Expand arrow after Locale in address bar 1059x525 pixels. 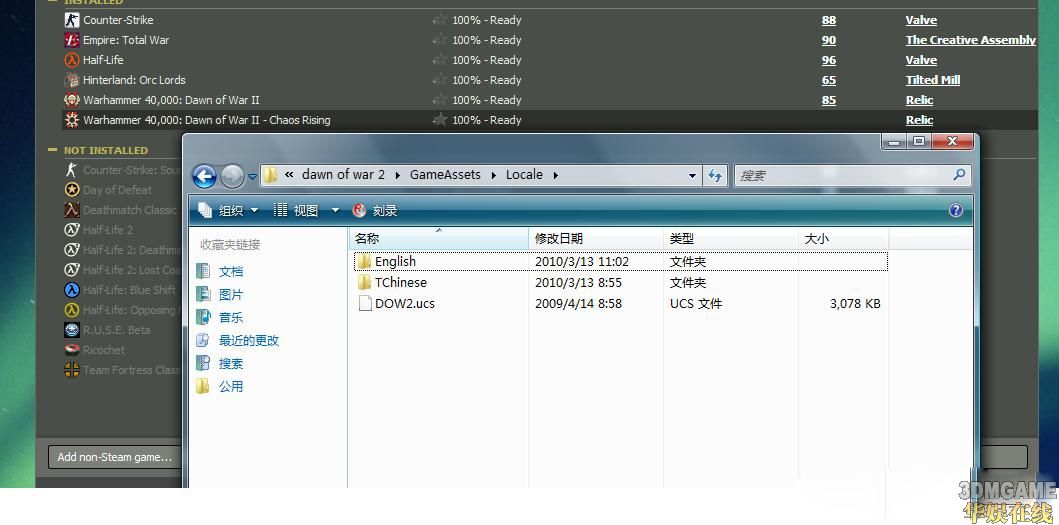(555, 175)
